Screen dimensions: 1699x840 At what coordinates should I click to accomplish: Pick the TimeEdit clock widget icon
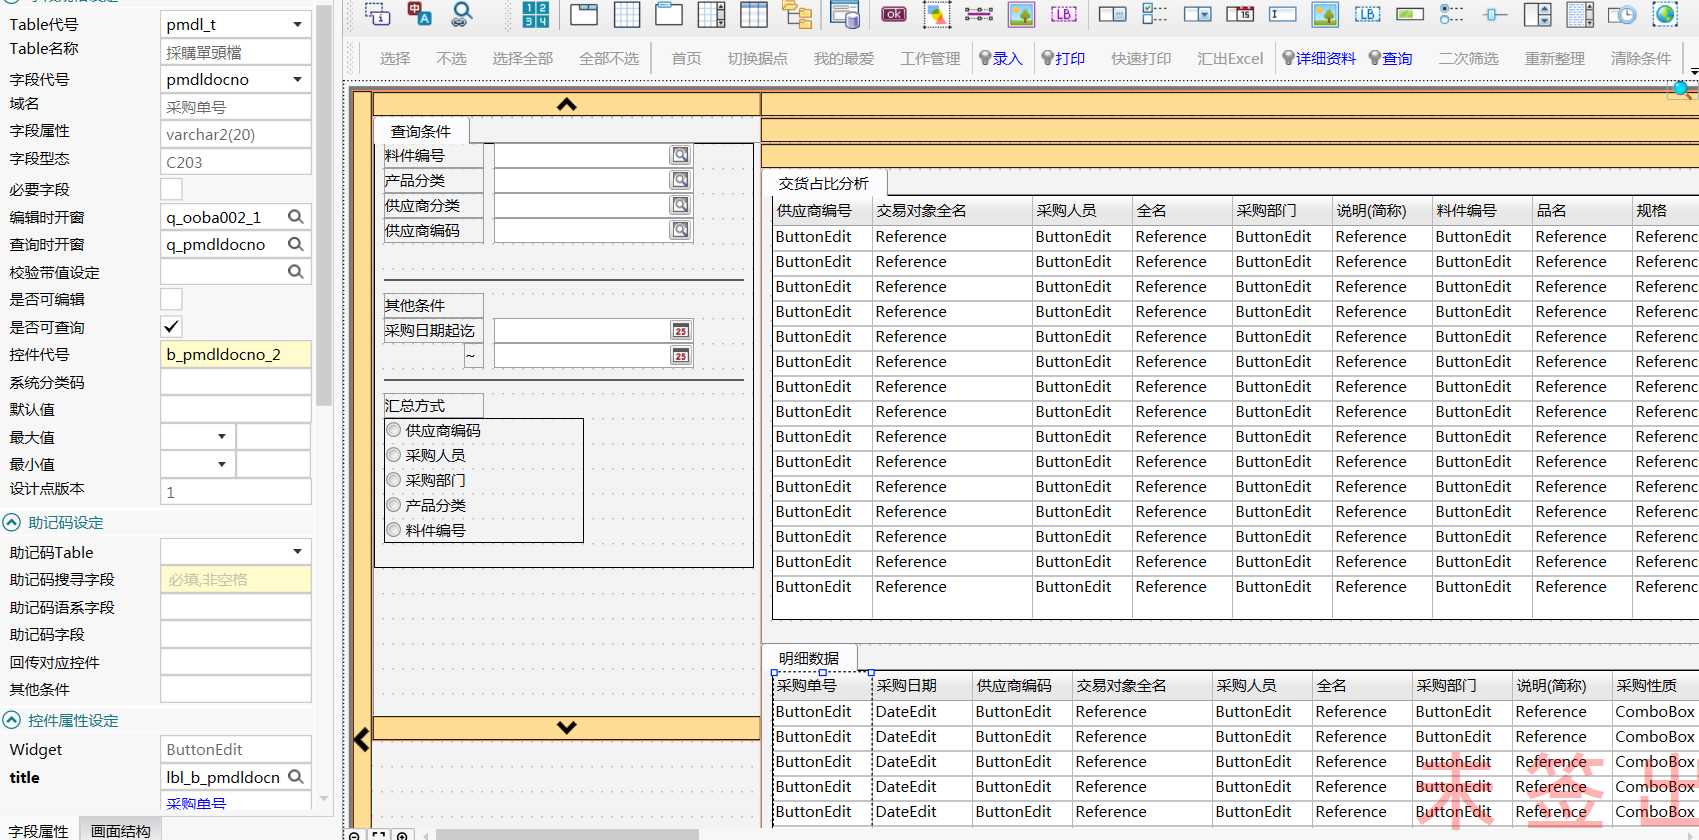coord(1622,14)
